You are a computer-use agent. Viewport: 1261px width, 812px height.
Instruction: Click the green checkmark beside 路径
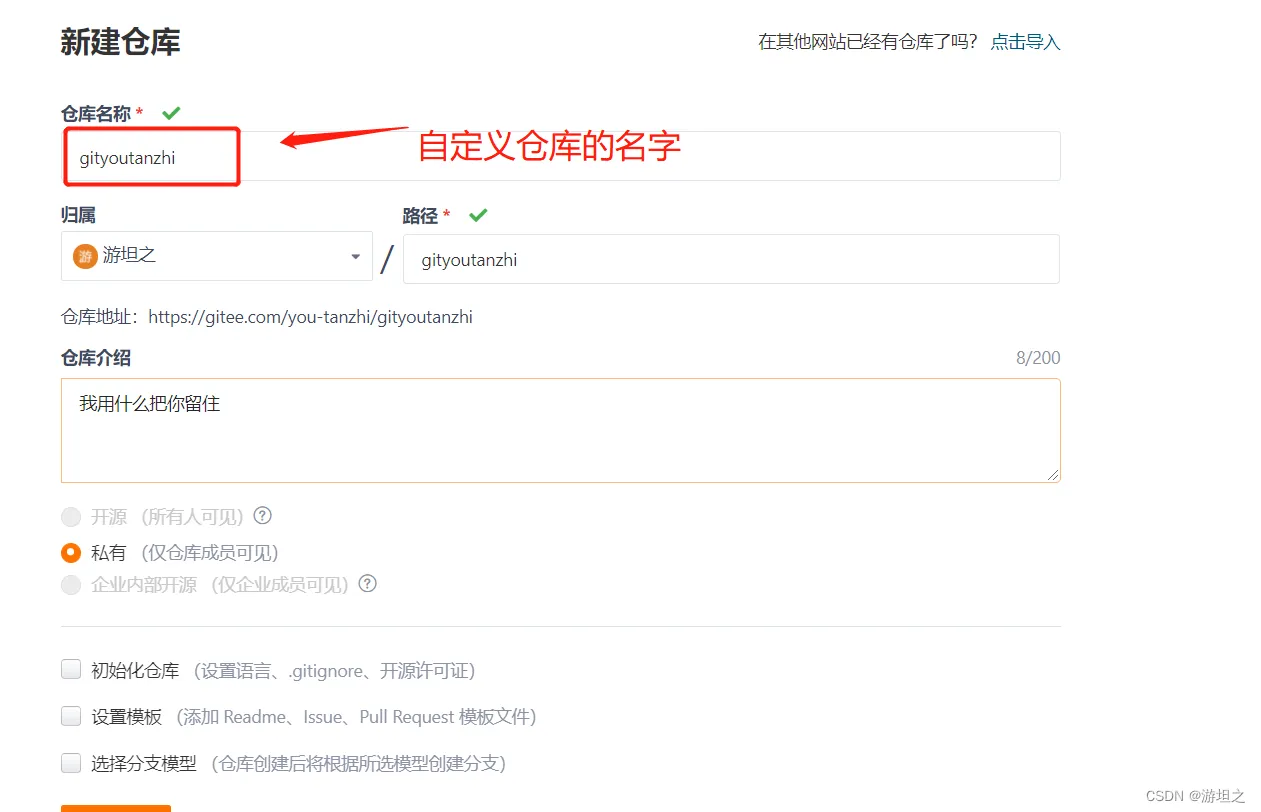click(x=478, y=215)
